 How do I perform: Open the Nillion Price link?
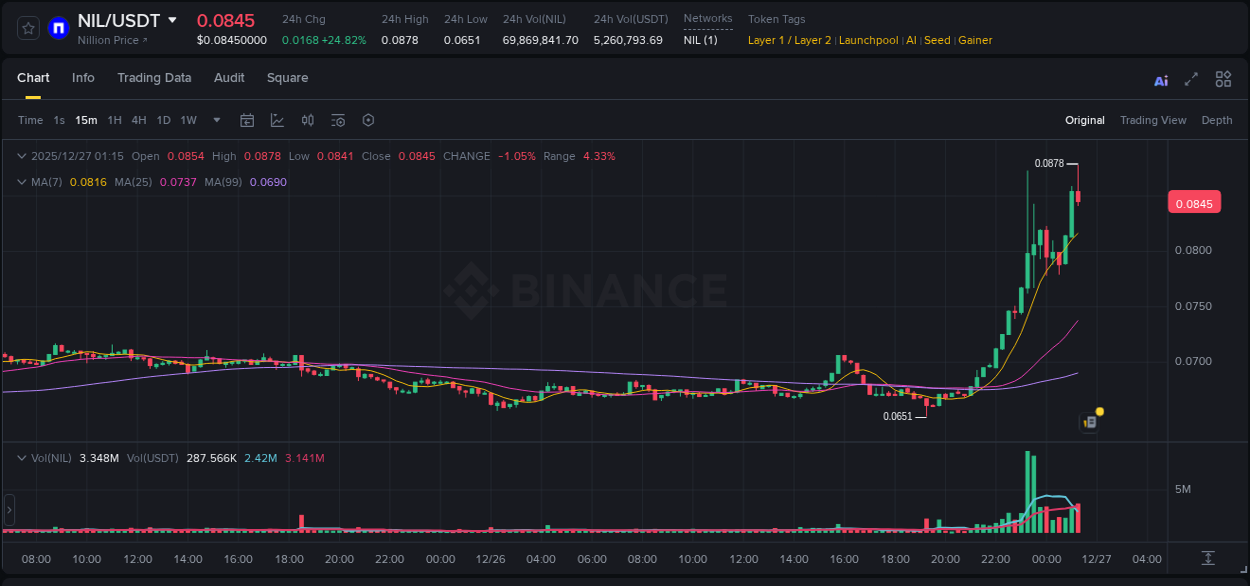(x=112, y=40)
